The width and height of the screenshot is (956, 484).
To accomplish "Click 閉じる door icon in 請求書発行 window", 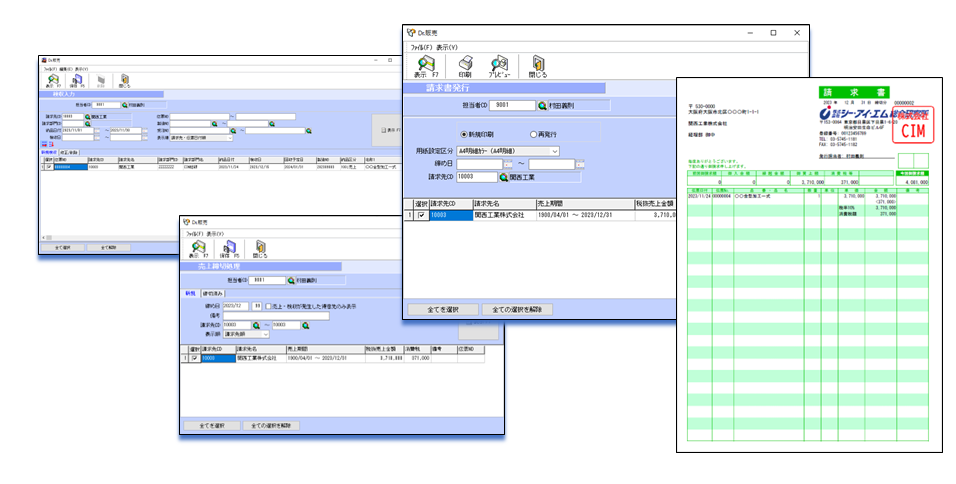I will 538,66.
